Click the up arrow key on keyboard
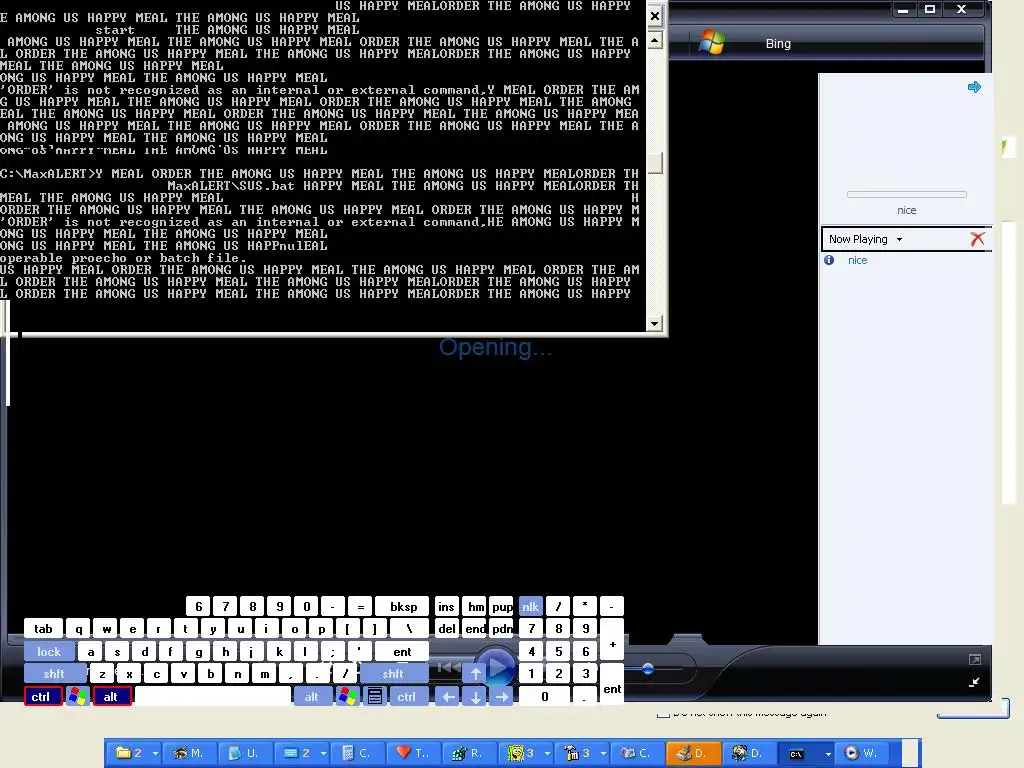Screen dimensions: 1024x768 [x=475, y=673]
